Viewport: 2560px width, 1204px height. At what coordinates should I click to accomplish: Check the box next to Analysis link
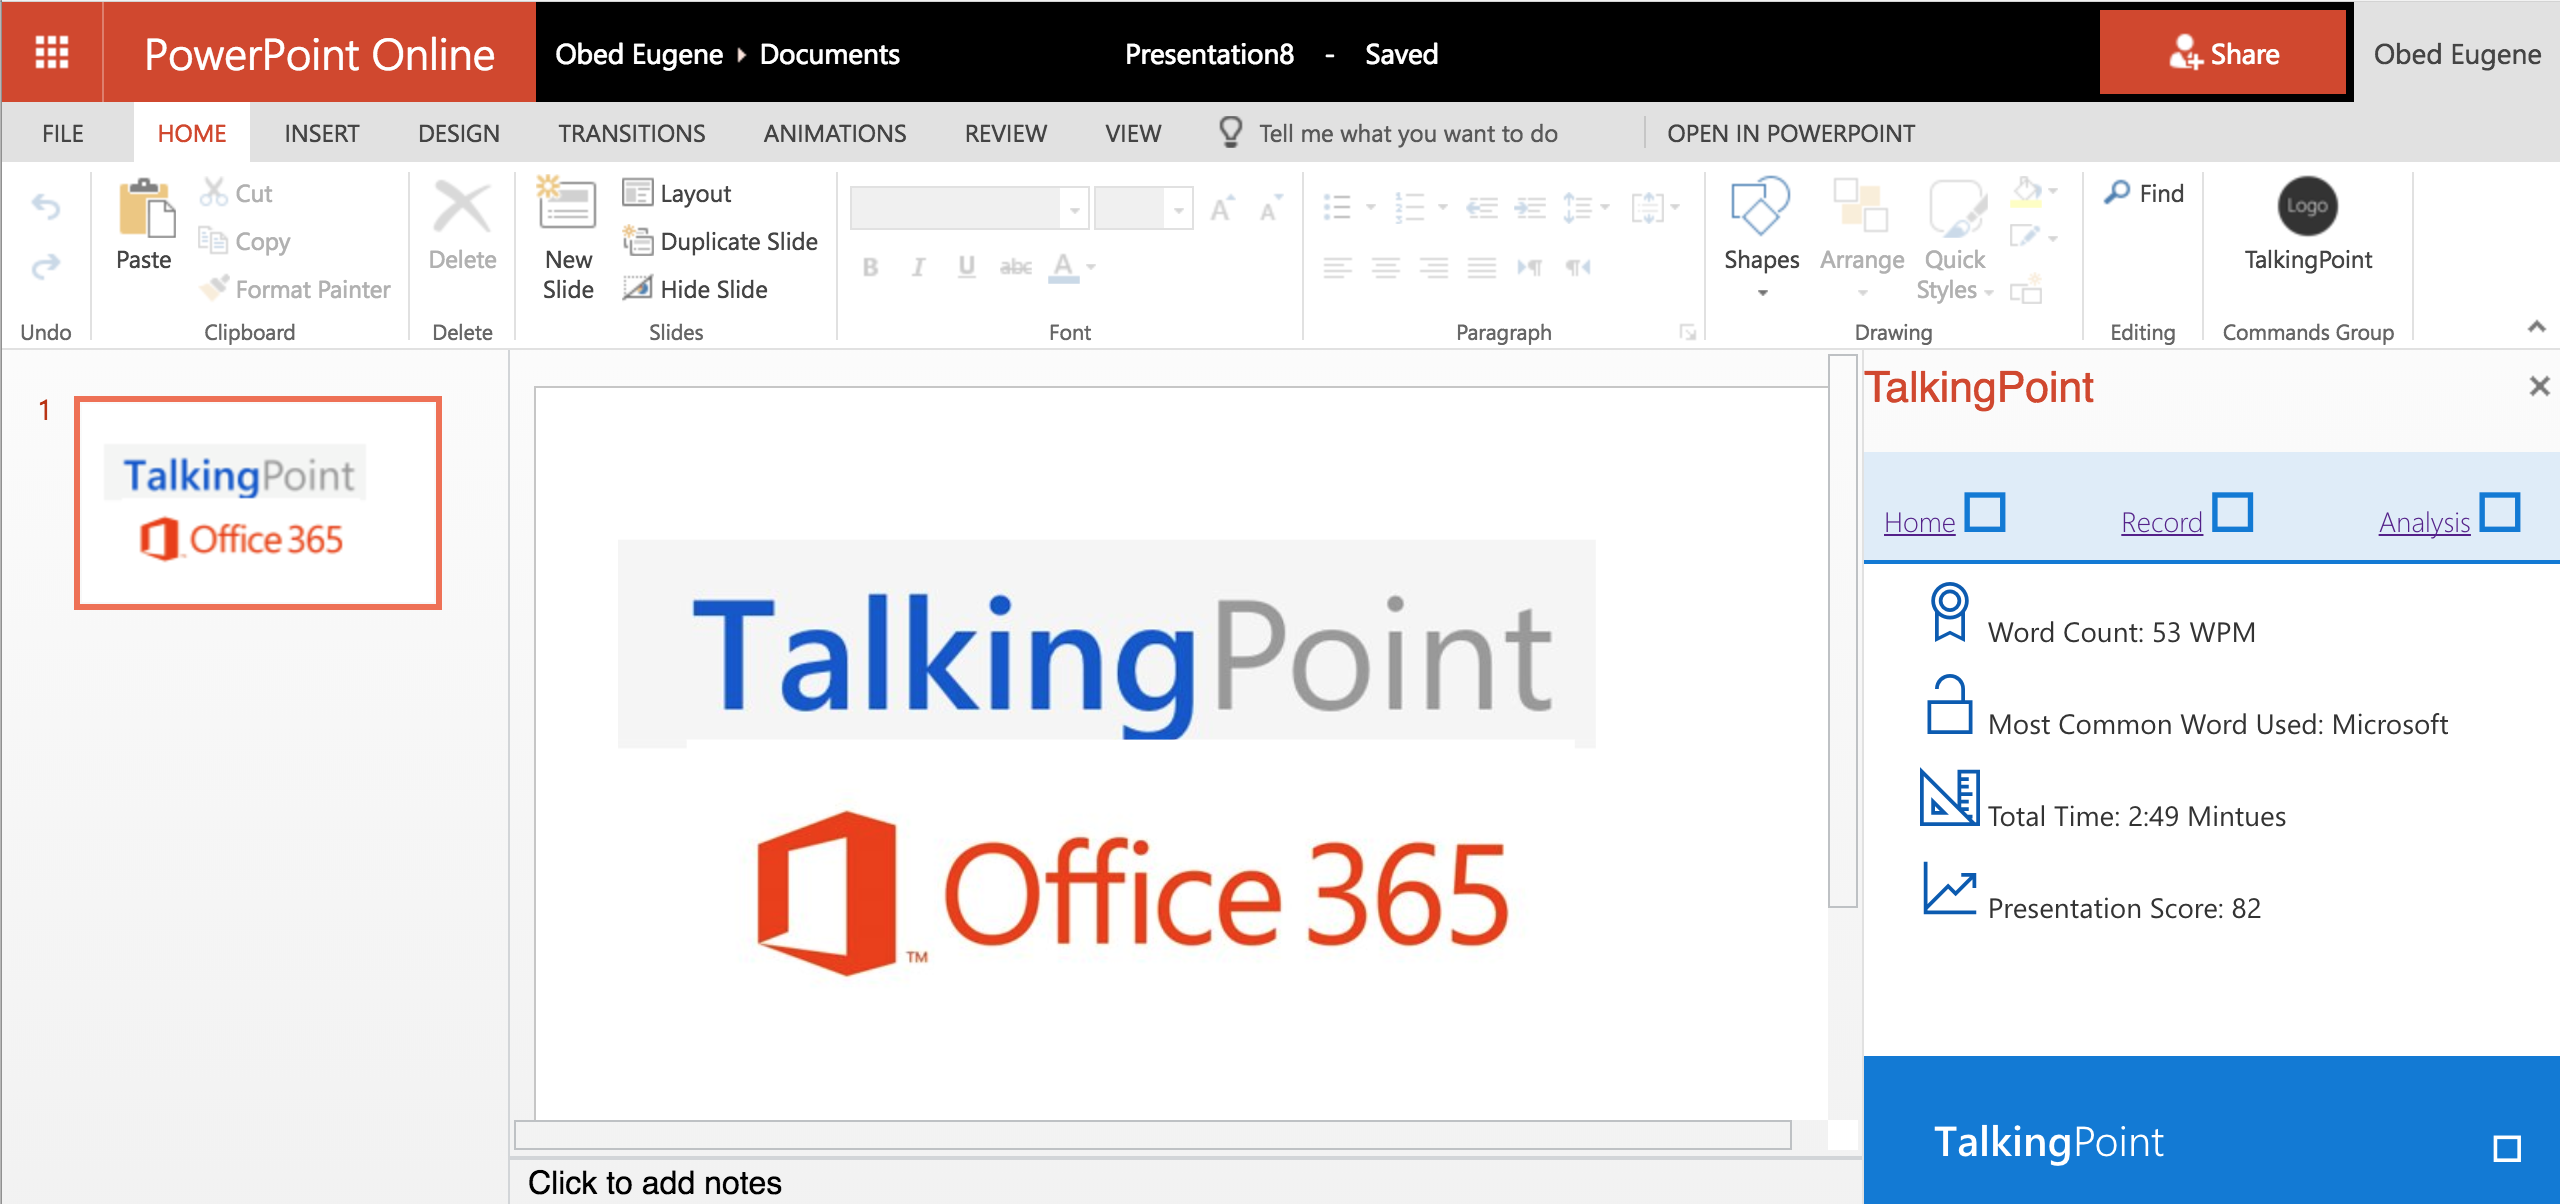[2500, 512]
